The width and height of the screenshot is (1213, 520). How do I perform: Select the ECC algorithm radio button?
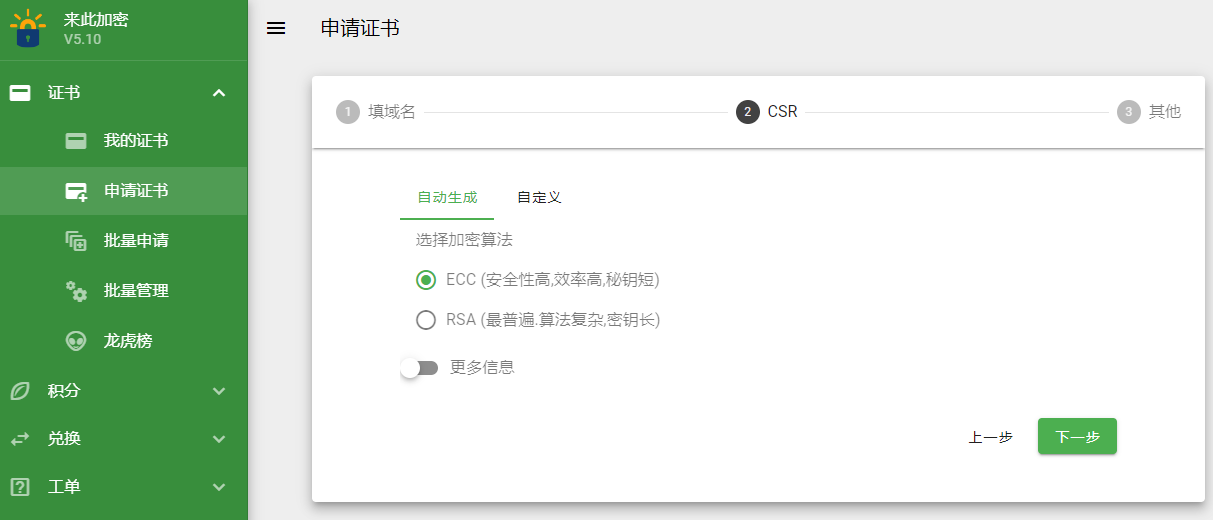tap(426, 280)
